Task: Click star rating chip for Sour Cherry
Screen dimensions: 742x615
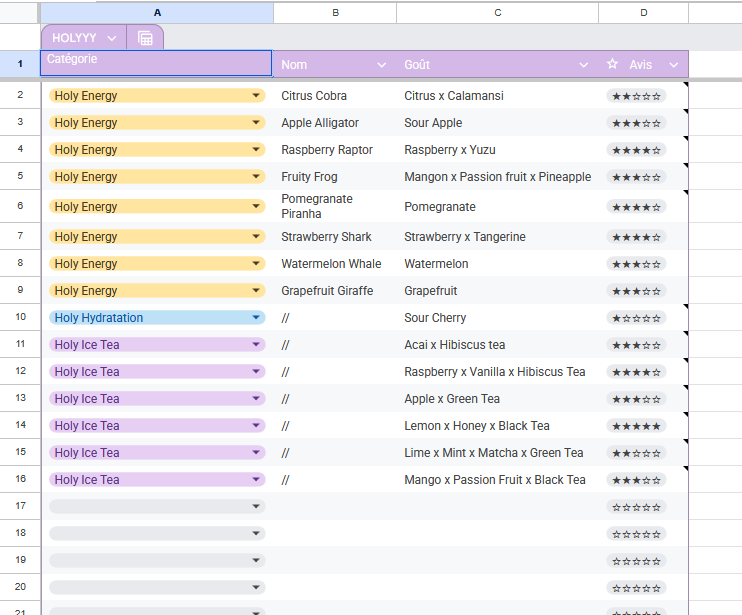Action: [x=636, y=318]
